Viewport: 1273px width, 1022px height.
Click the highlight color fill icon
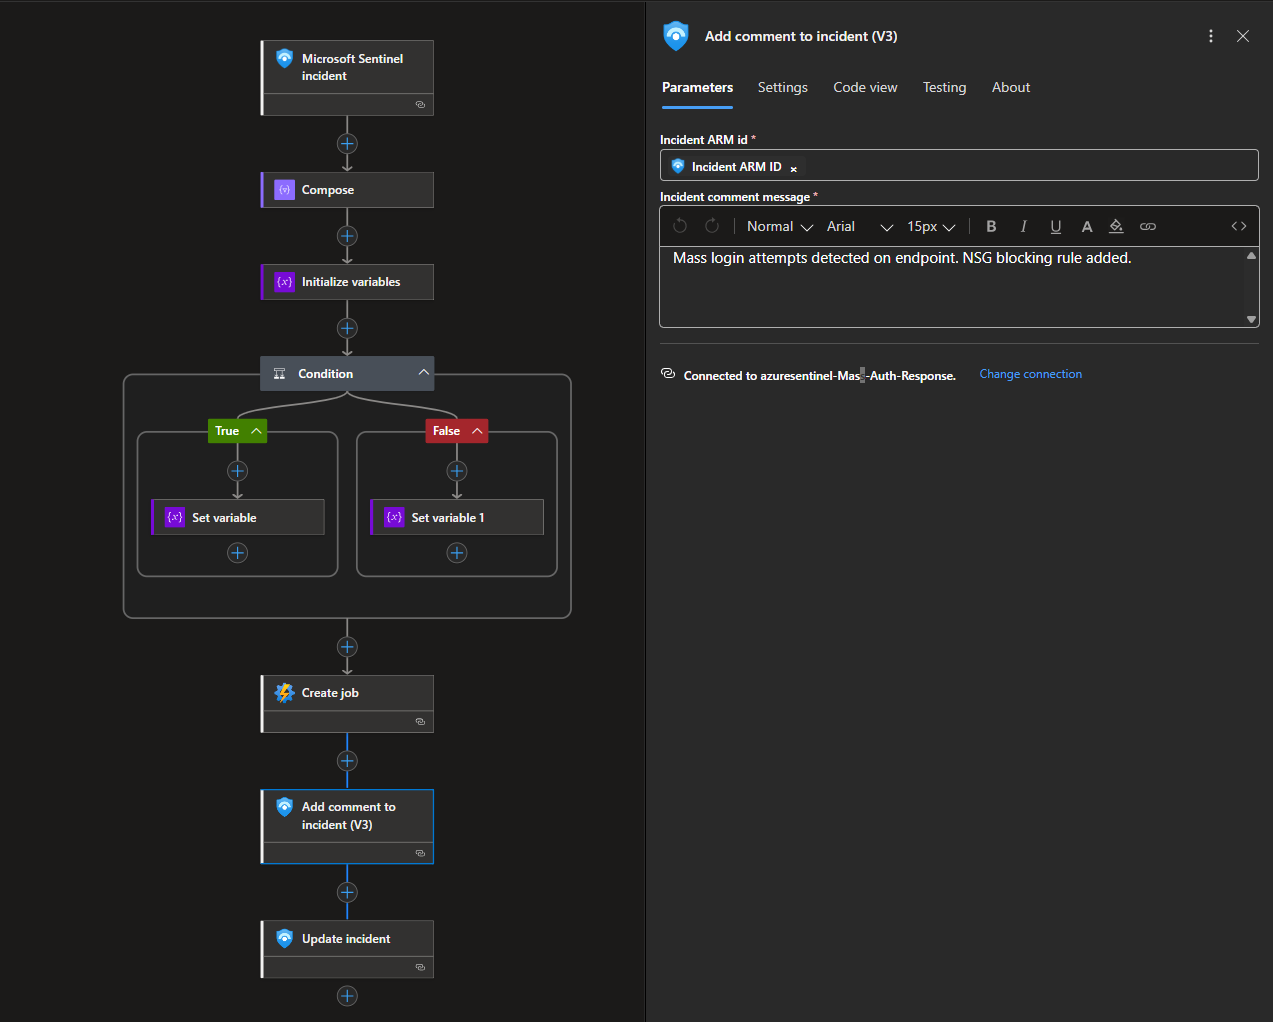[x=1116, y=227]
